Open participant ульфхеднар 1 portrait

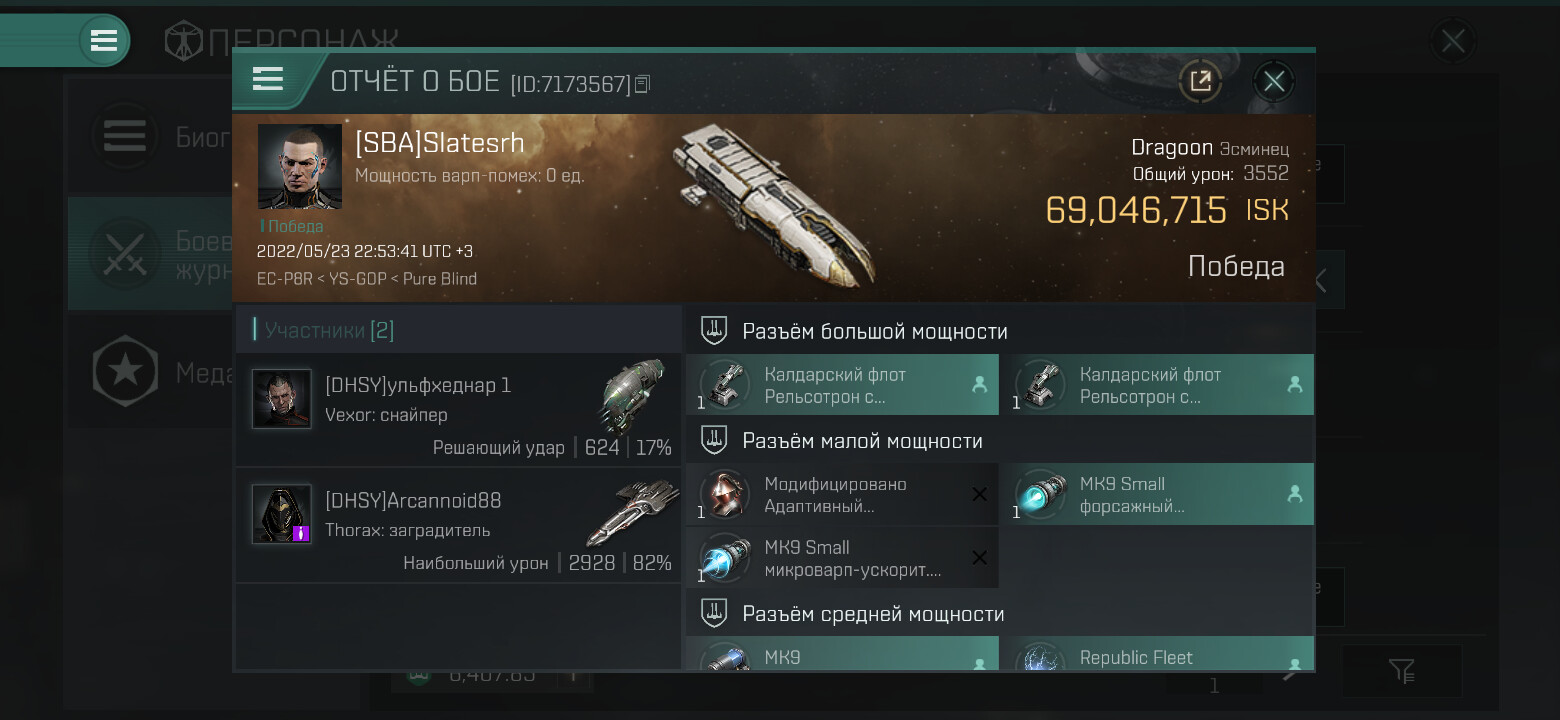click(282, 399)
